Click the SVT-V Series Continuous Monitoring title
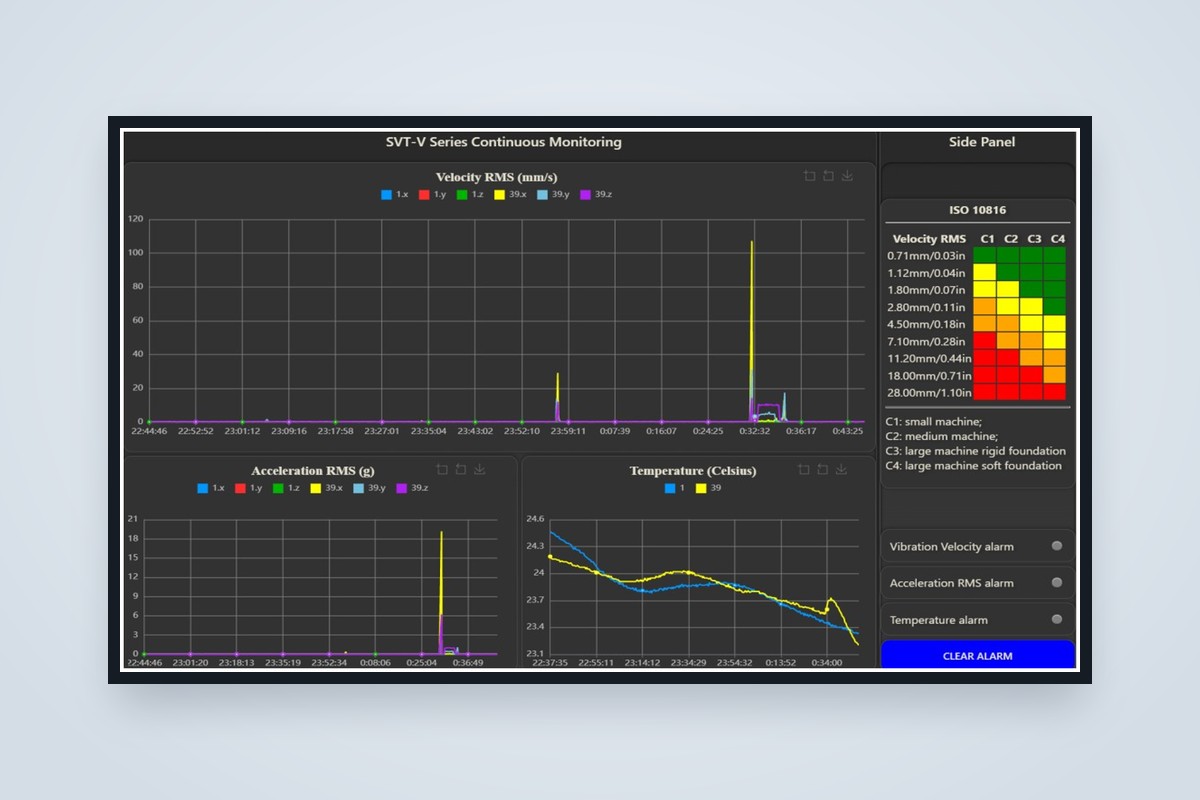Screen dimensions: 1200x800 pos(504,142)
